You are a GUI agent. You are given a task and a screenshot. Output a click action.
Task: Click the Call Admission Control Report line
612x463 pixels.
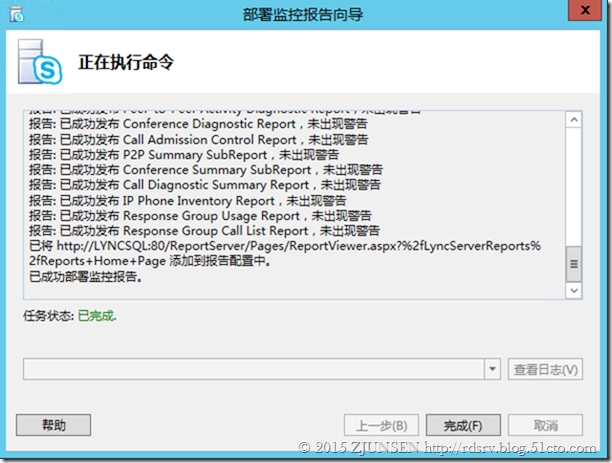coord(199,139)
